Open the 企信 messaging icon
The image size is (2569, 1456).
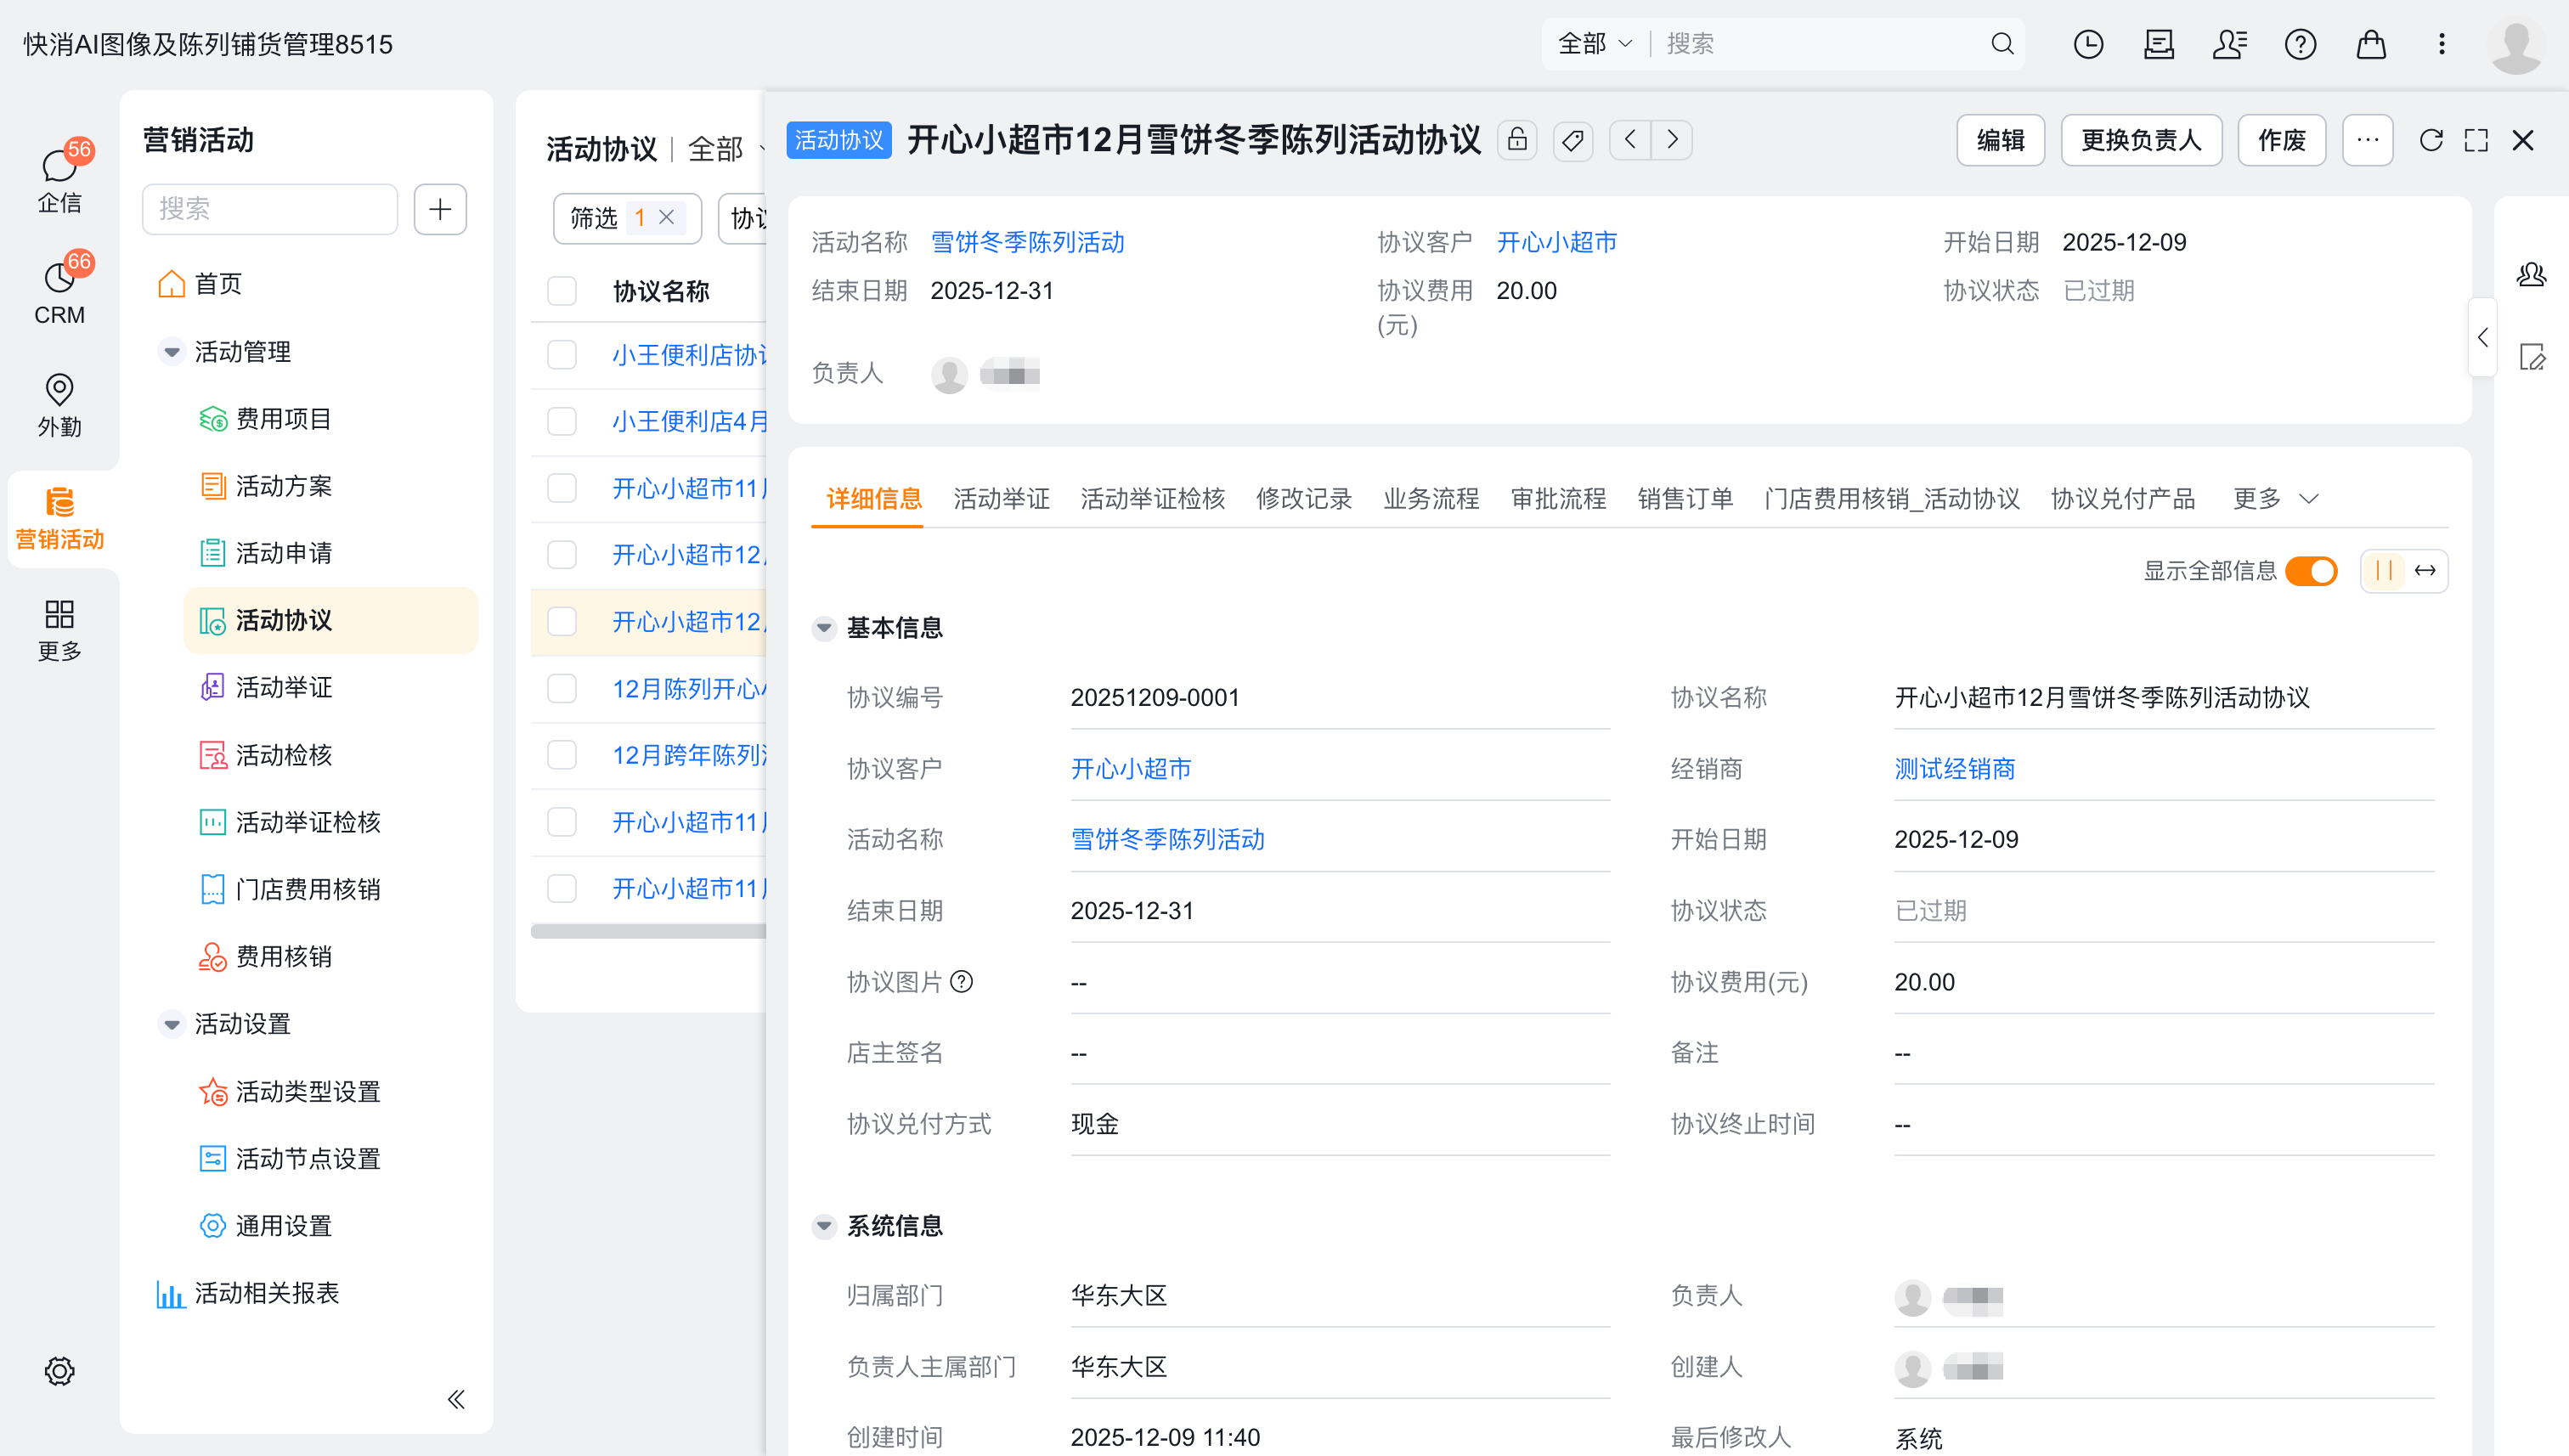[59, 179]
